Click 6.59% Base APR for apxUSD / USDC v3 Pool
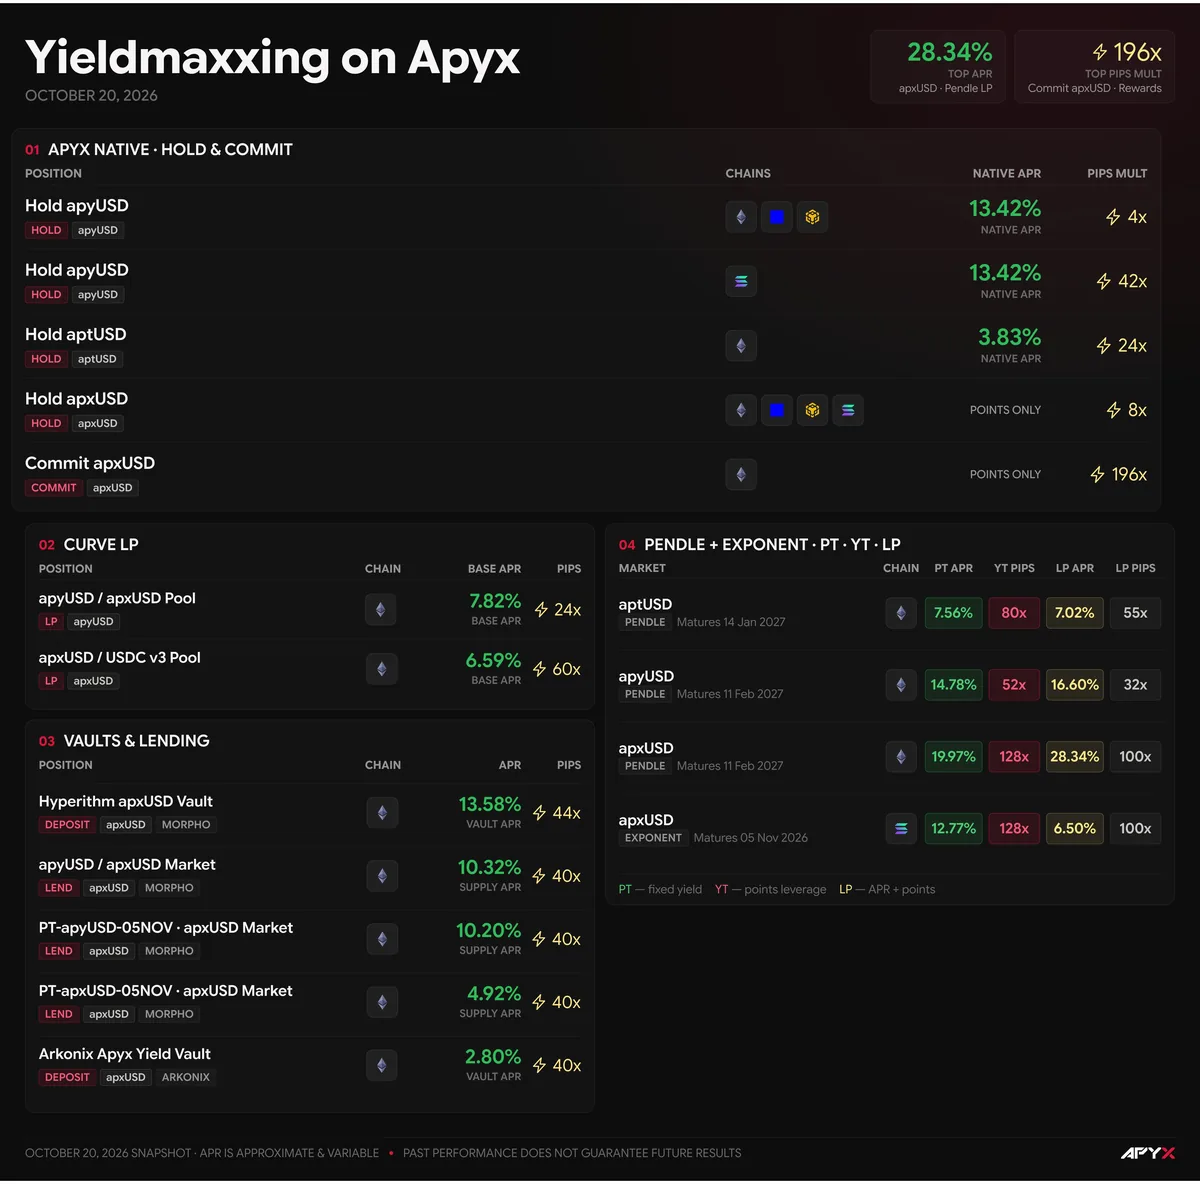The image size is (1200, 1184). tap(493, 661)
